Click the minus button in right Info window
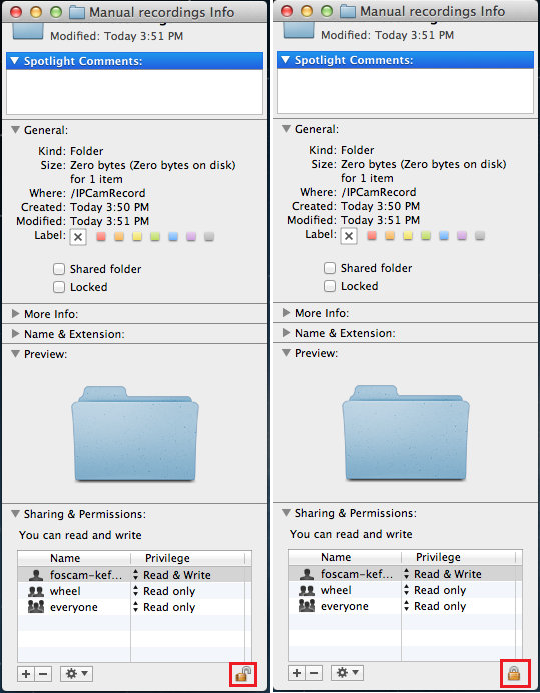The image size is (540, 693). tap(314, 673)
